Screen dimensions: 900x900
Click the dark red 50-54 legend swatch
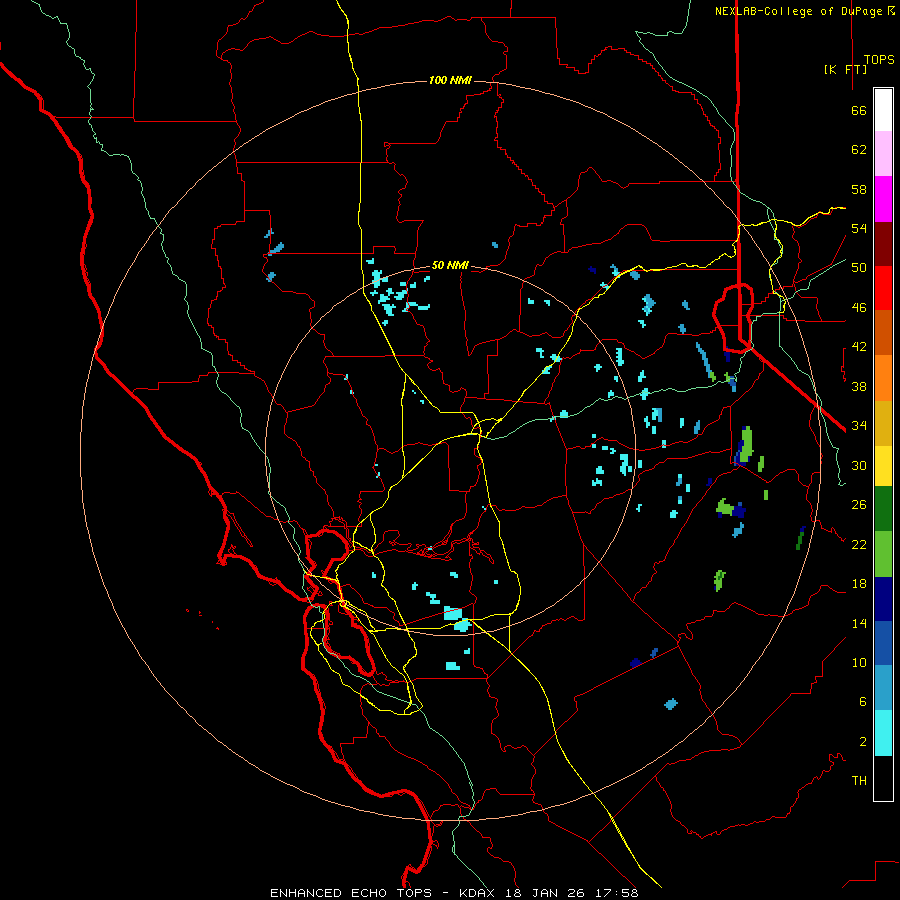[x=883, y=244]
